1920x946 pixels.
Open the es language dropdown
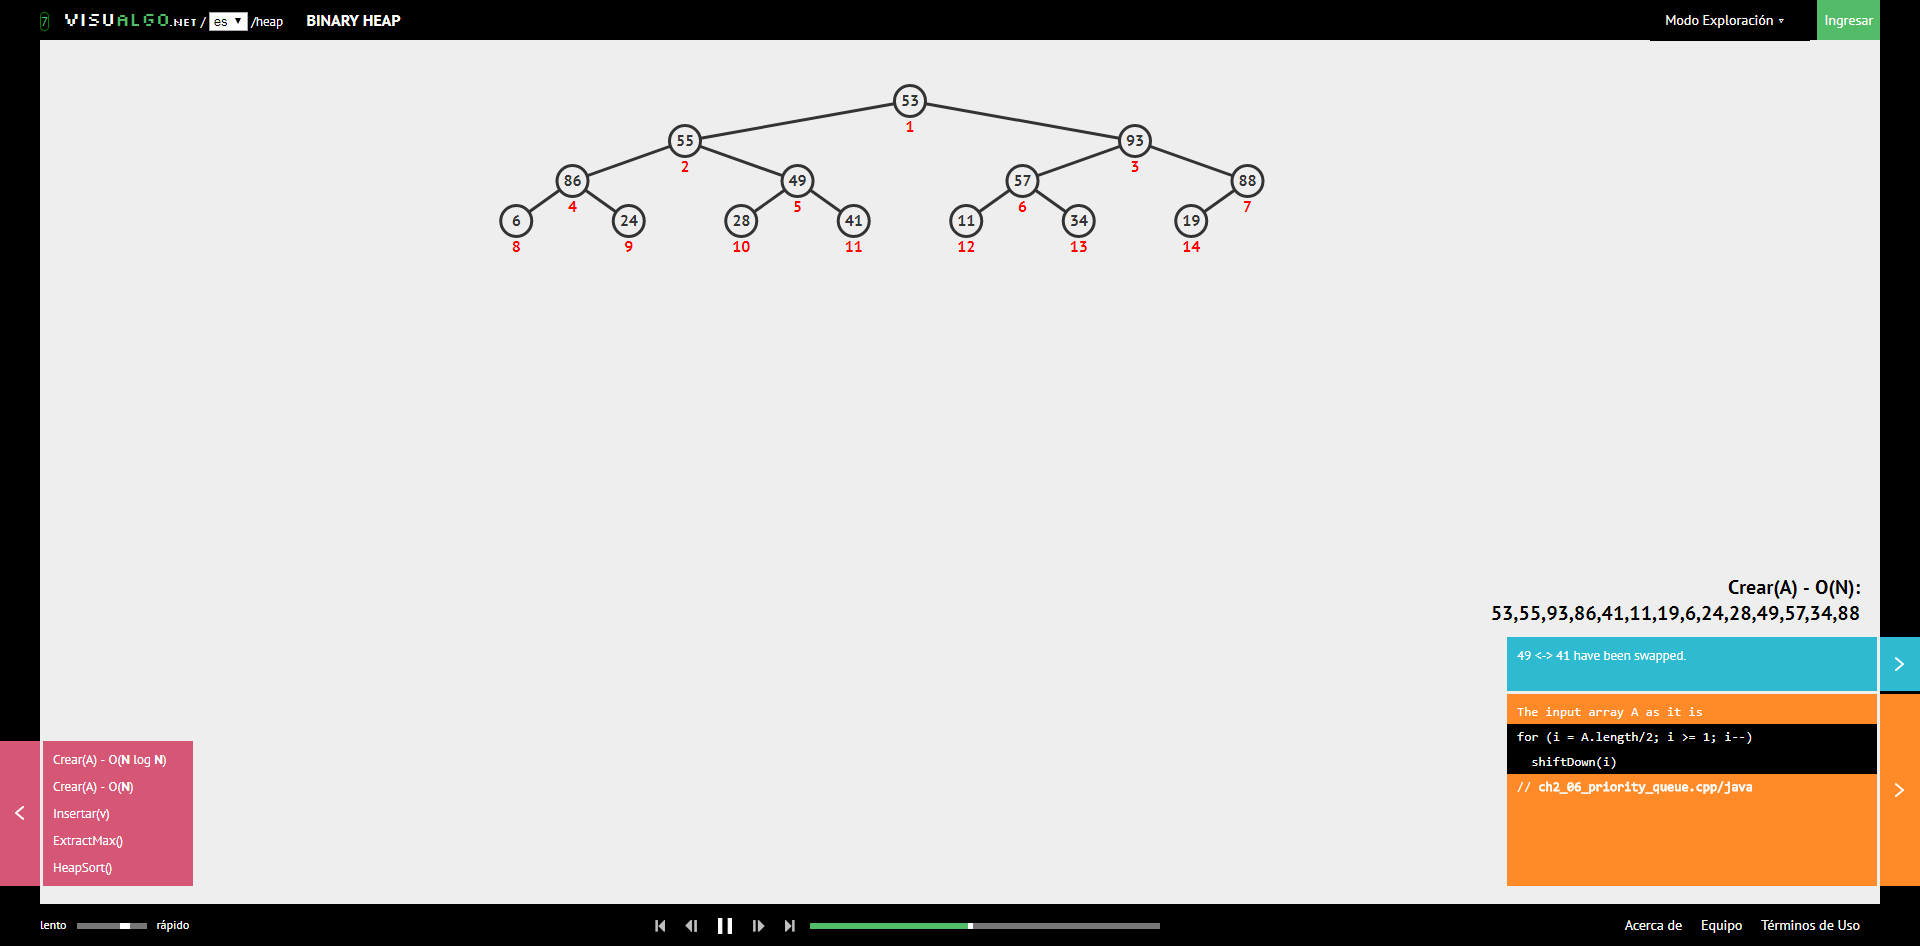(x=228, y=21)
